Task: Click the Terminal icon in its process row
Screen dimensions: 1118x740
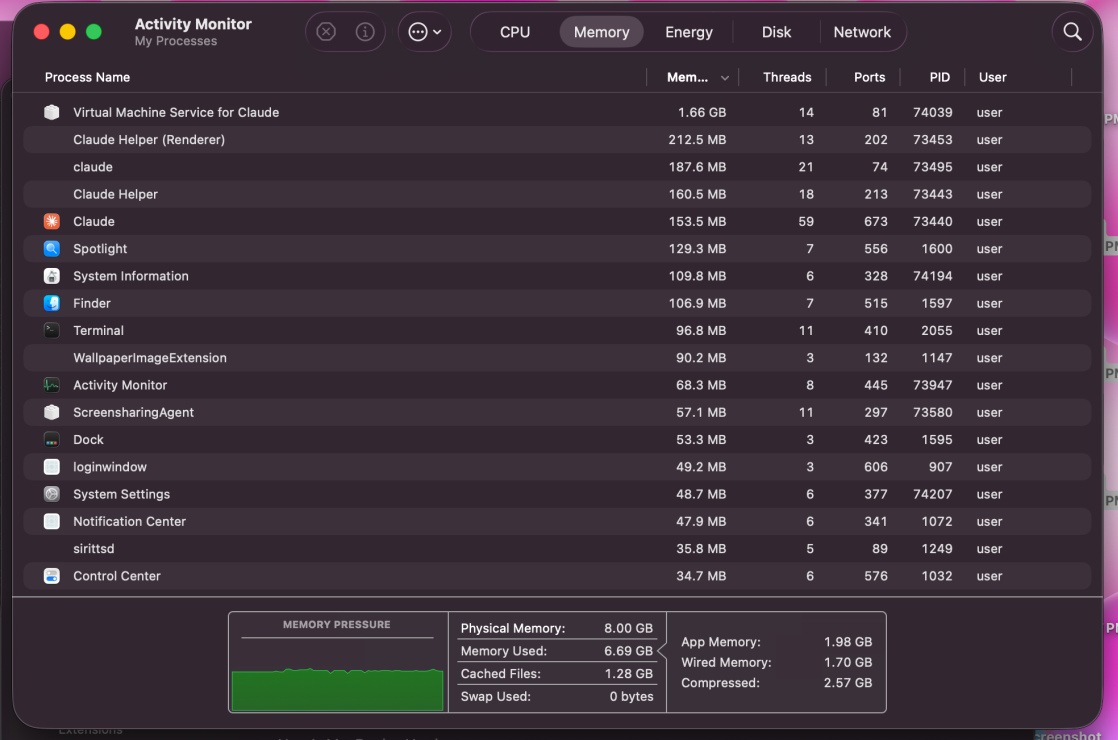Action: click(51, 330)
